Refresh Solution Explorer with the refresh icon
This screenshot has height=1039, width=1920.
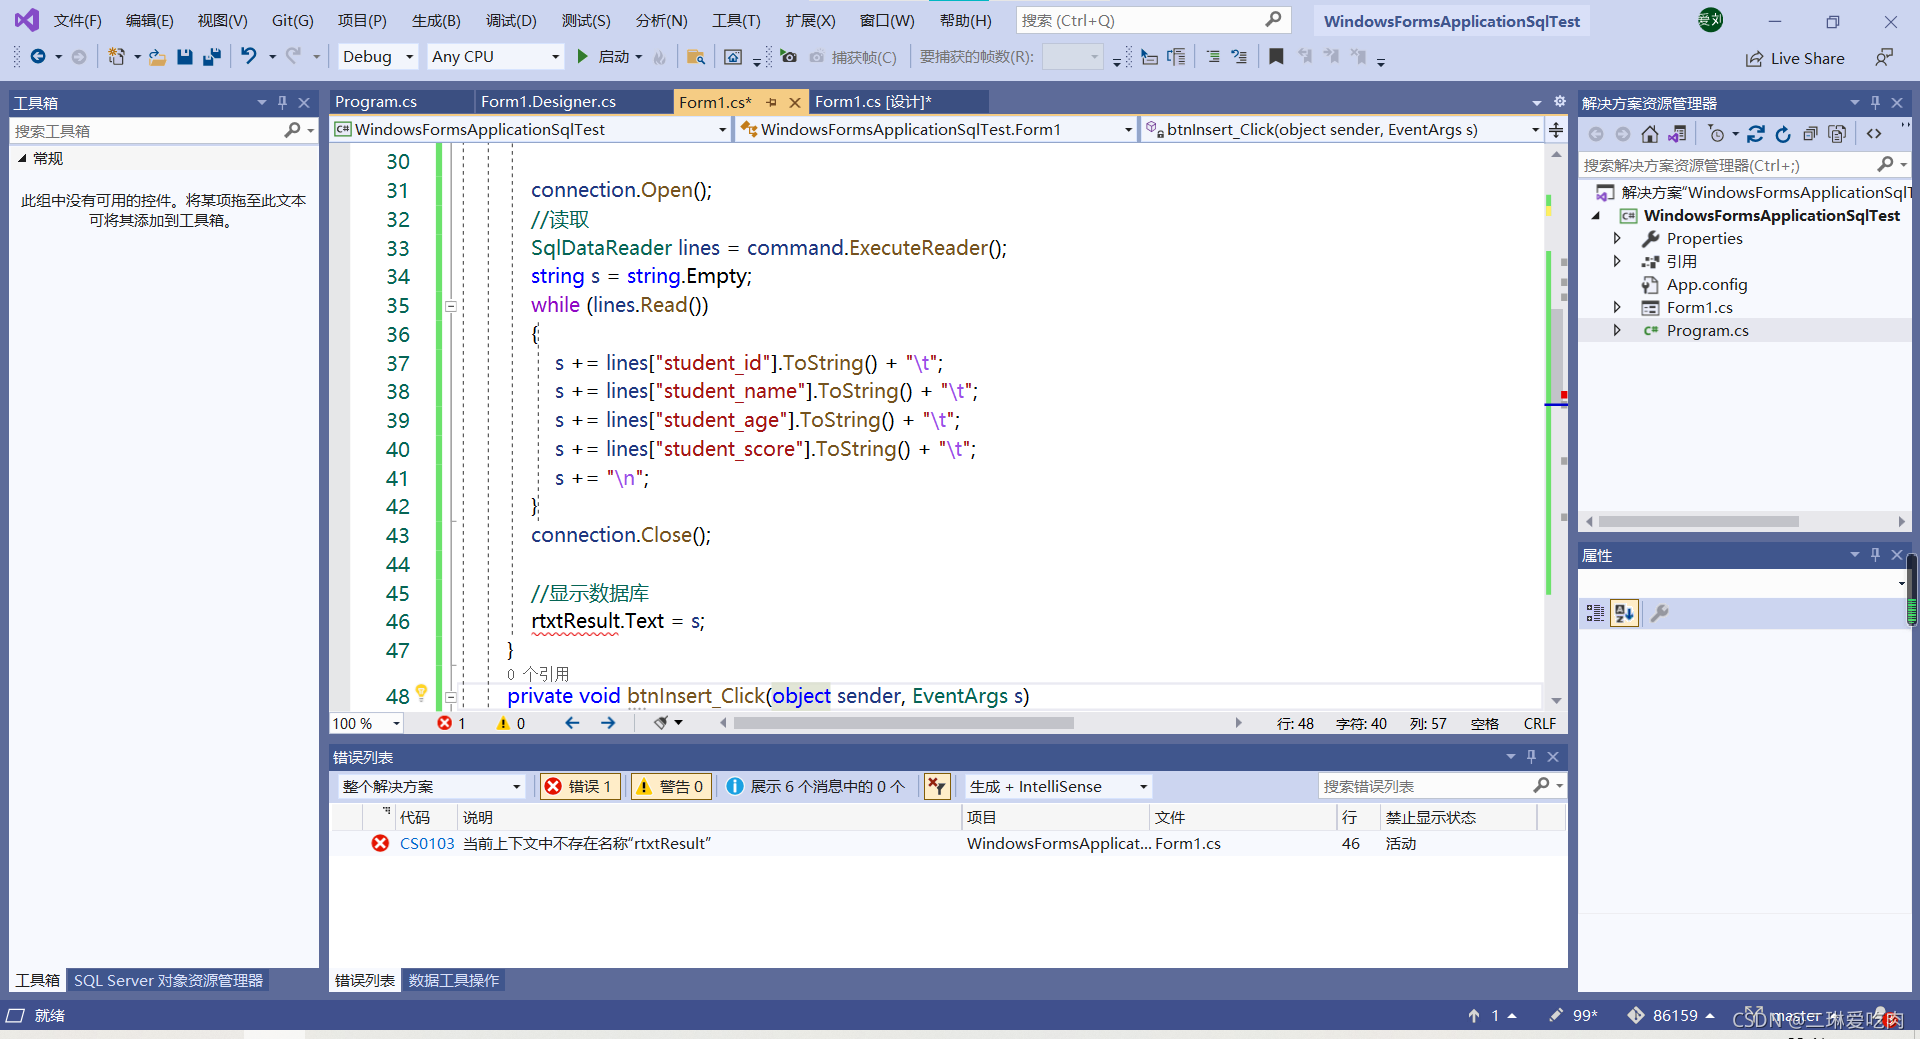click(1782, 134)
